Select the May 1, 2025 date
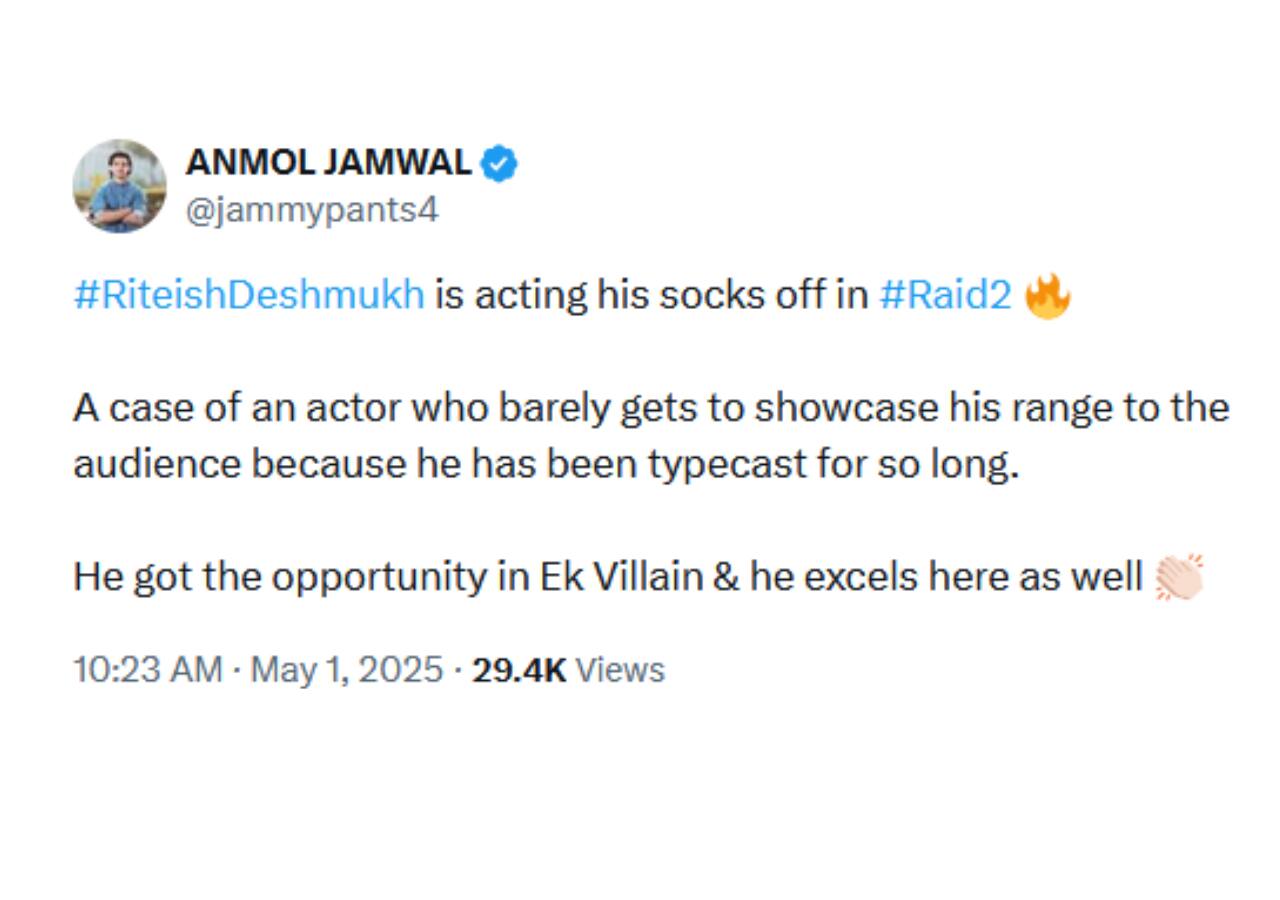Screen dimensions: 1280x900 [346, 669]
